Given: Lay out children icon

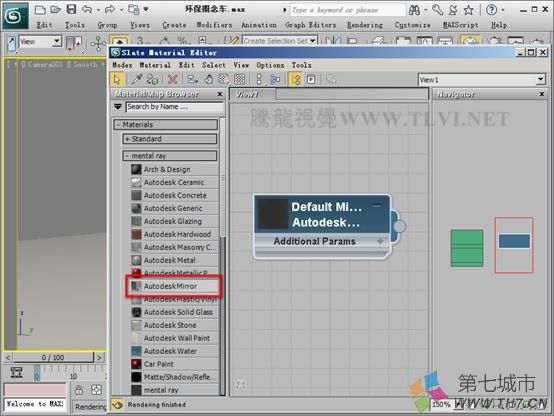Looking at the screenshot, I should [275, 80].
